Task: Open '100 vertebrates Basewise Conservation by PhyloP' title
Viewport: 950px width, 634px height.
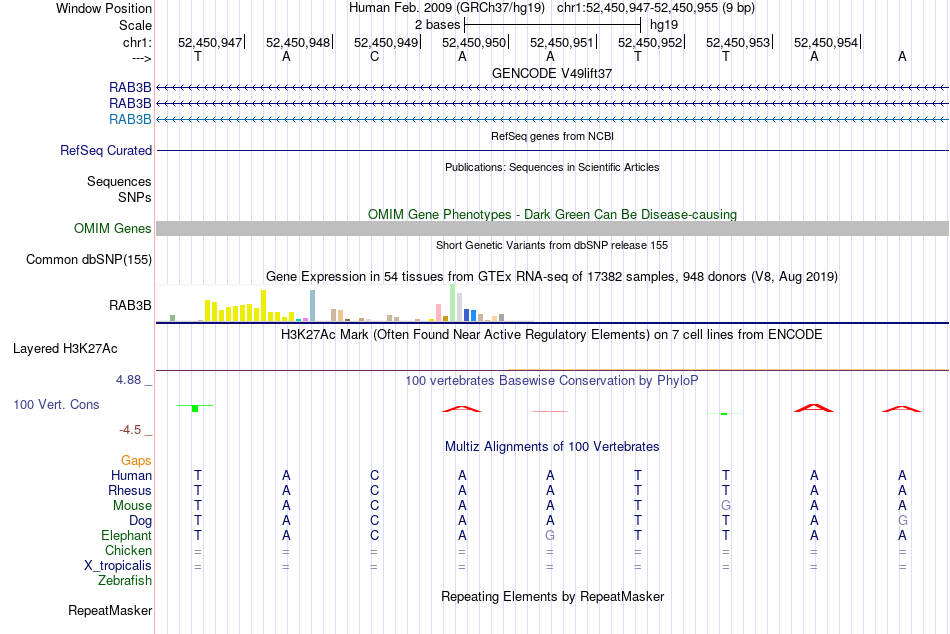Action: point(552,381)
